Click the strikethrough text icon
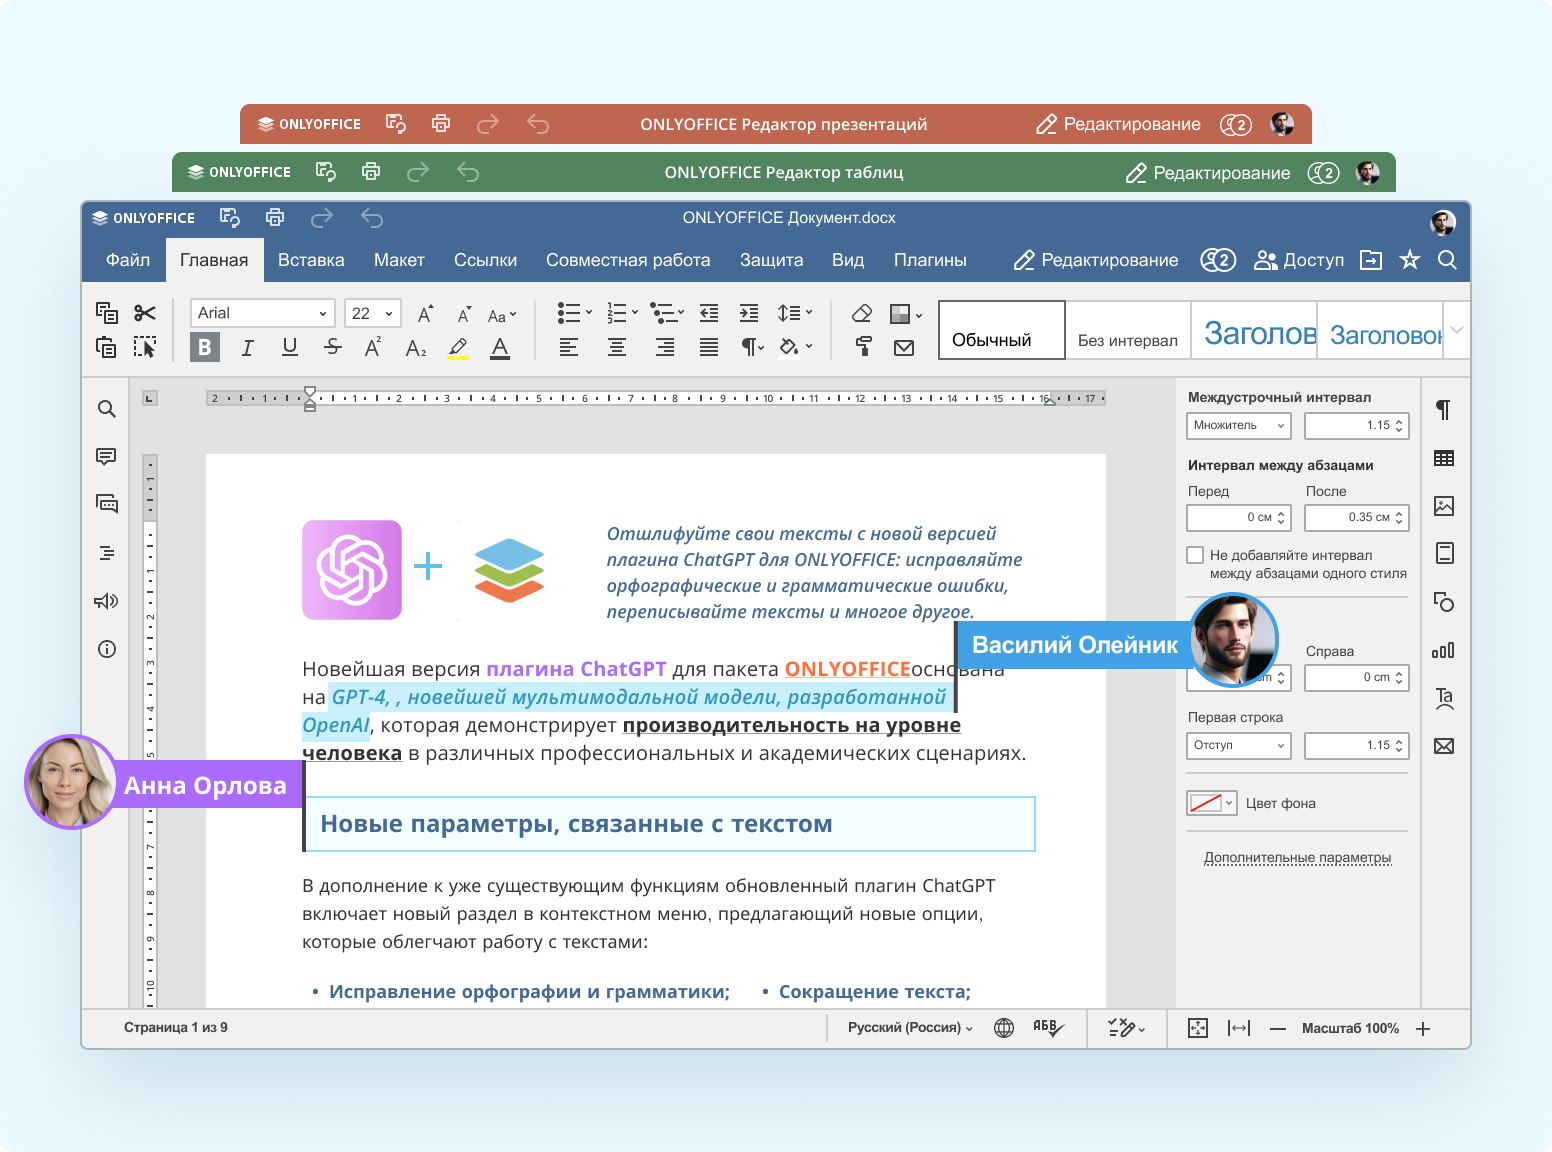Image resolution: width=1552 pixels, height=1152 pixels. (x=332, y=347)
